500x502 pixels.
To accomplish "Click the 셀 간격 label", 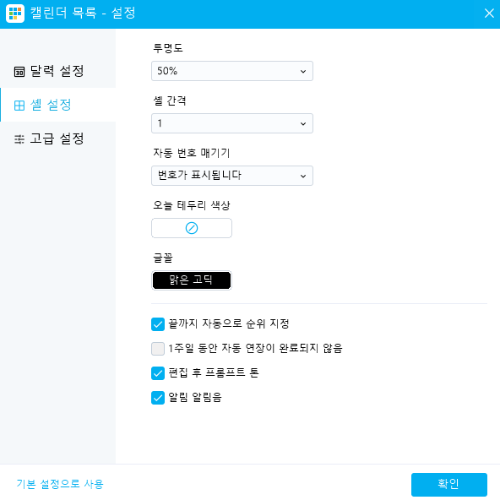I will pyautogui.click(x=170, y=101).
